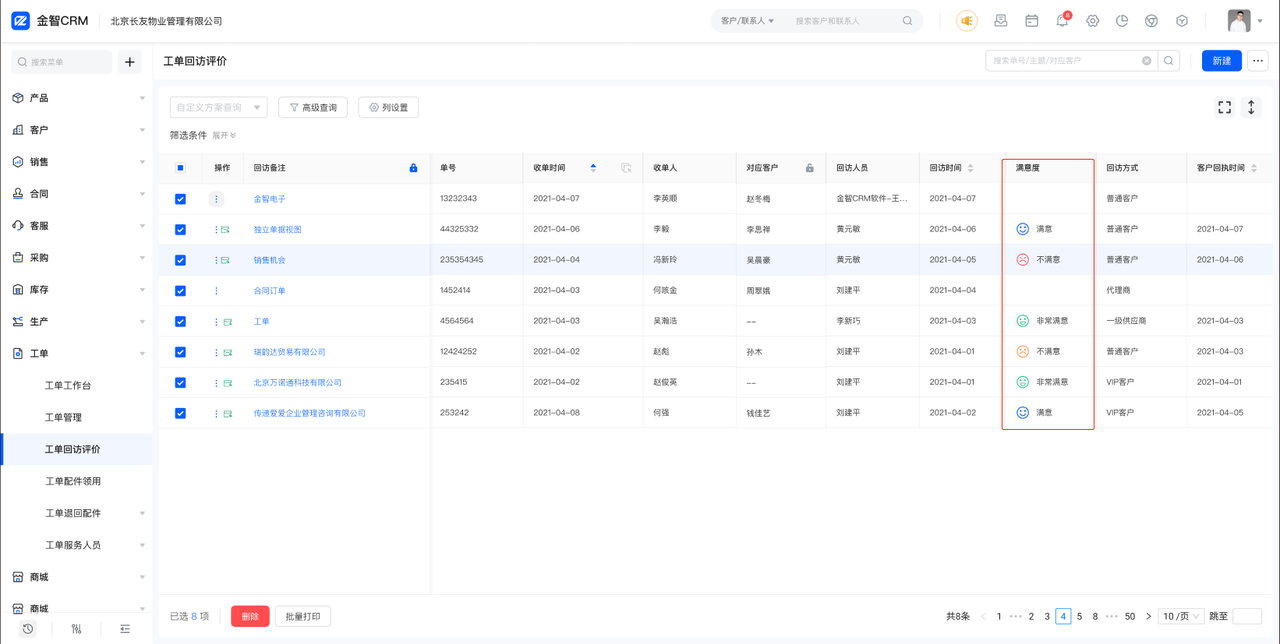Uncheck the checkbox for 销售机会 row
This screenshot has width=1280, height=644.
click(180, 260)
